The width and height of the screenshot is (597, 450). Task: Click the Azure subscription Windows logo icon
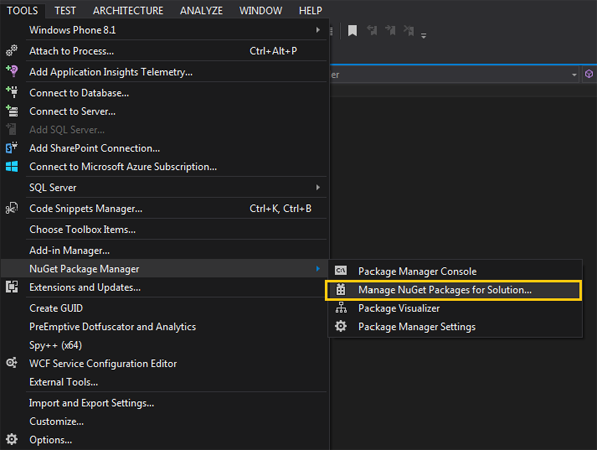click(12, 166)
